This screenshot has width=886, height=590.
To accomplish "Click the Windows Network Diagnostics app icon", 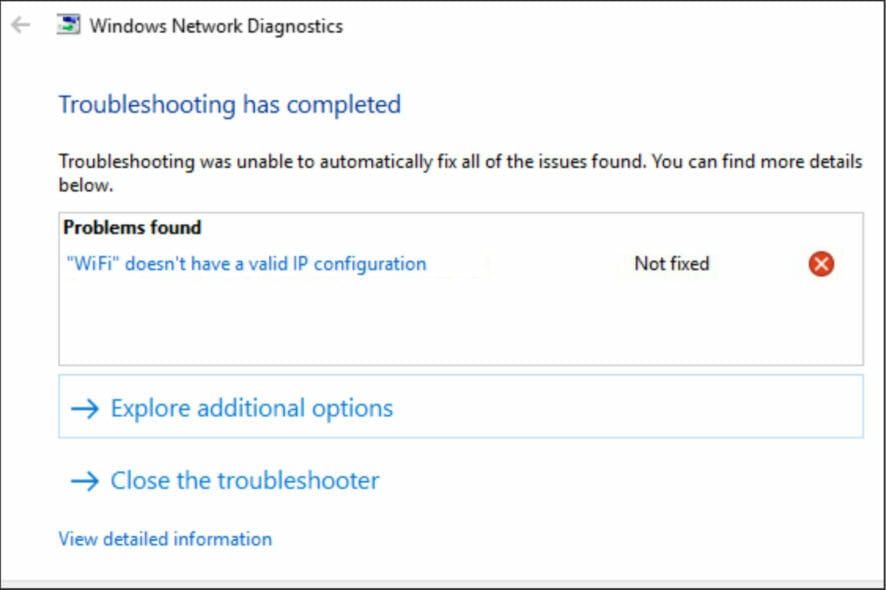I will pyautogui.click(x=69, y=25).
